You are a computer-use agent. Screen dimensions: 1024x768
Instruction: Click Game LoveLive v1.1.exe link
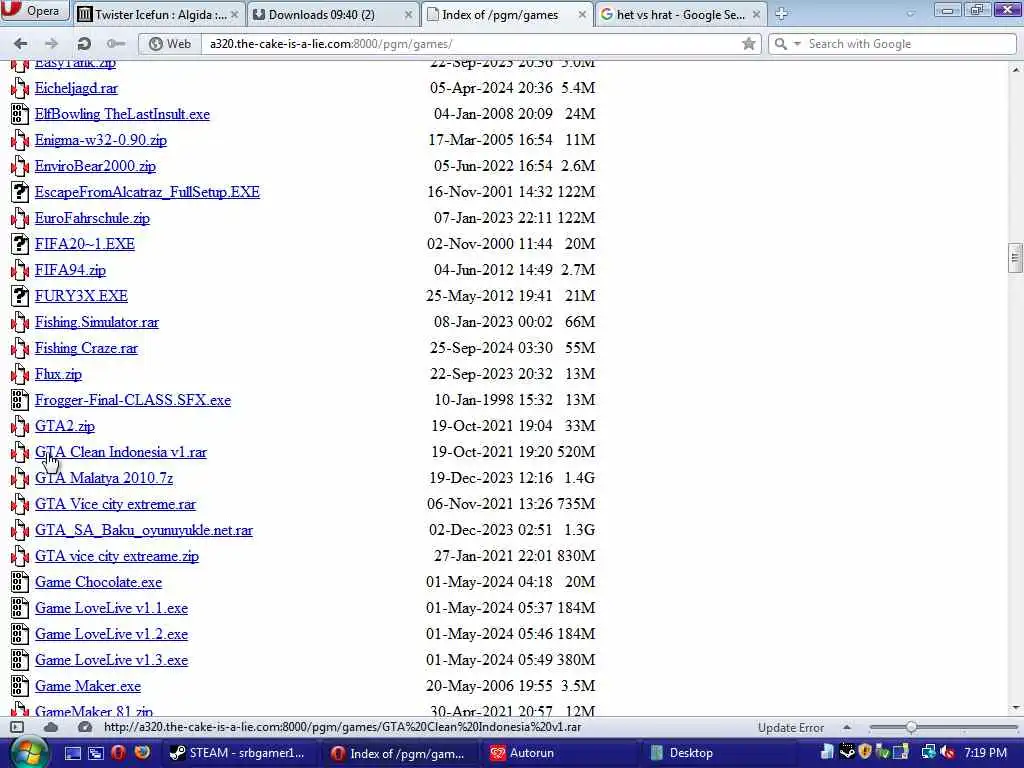click(x=111, y=608)
